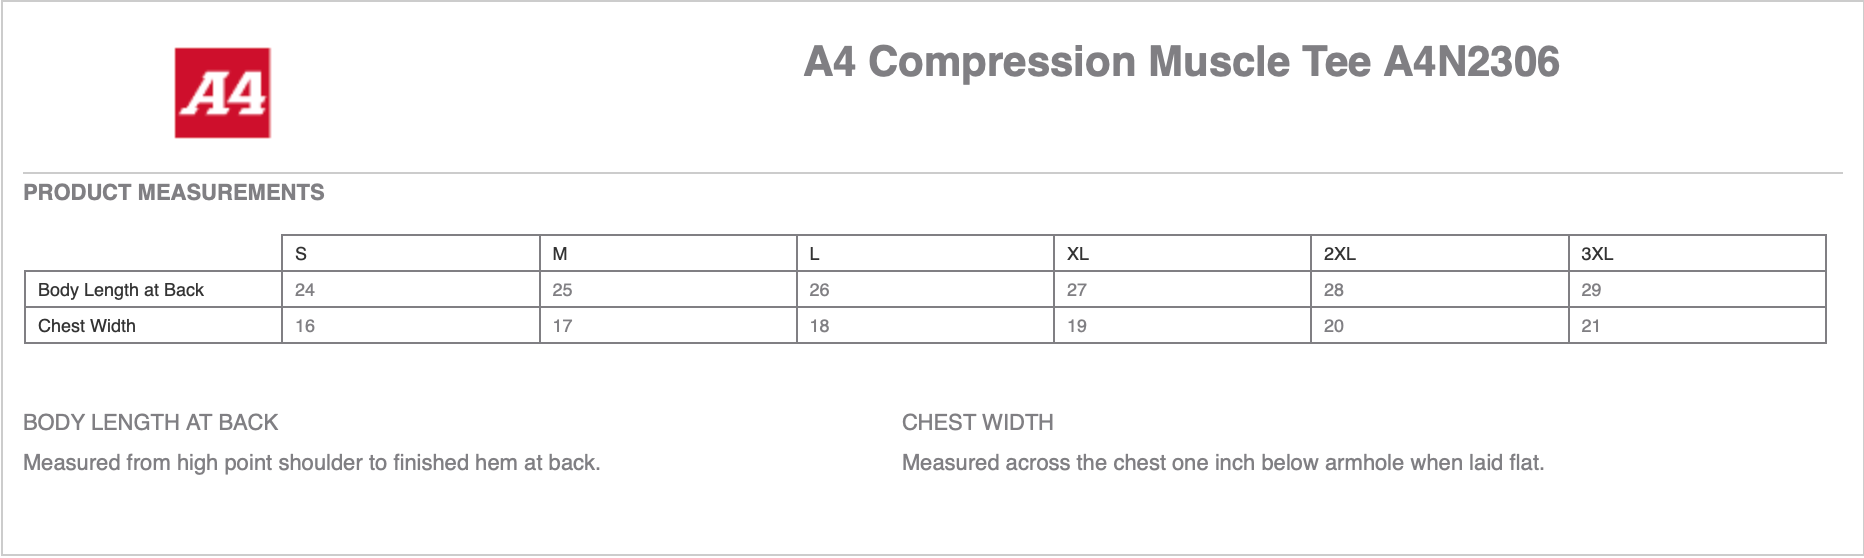Select the 3XL size column header
The width and height of the screenshot is (1864, 558).
[x=1596, y=254]
